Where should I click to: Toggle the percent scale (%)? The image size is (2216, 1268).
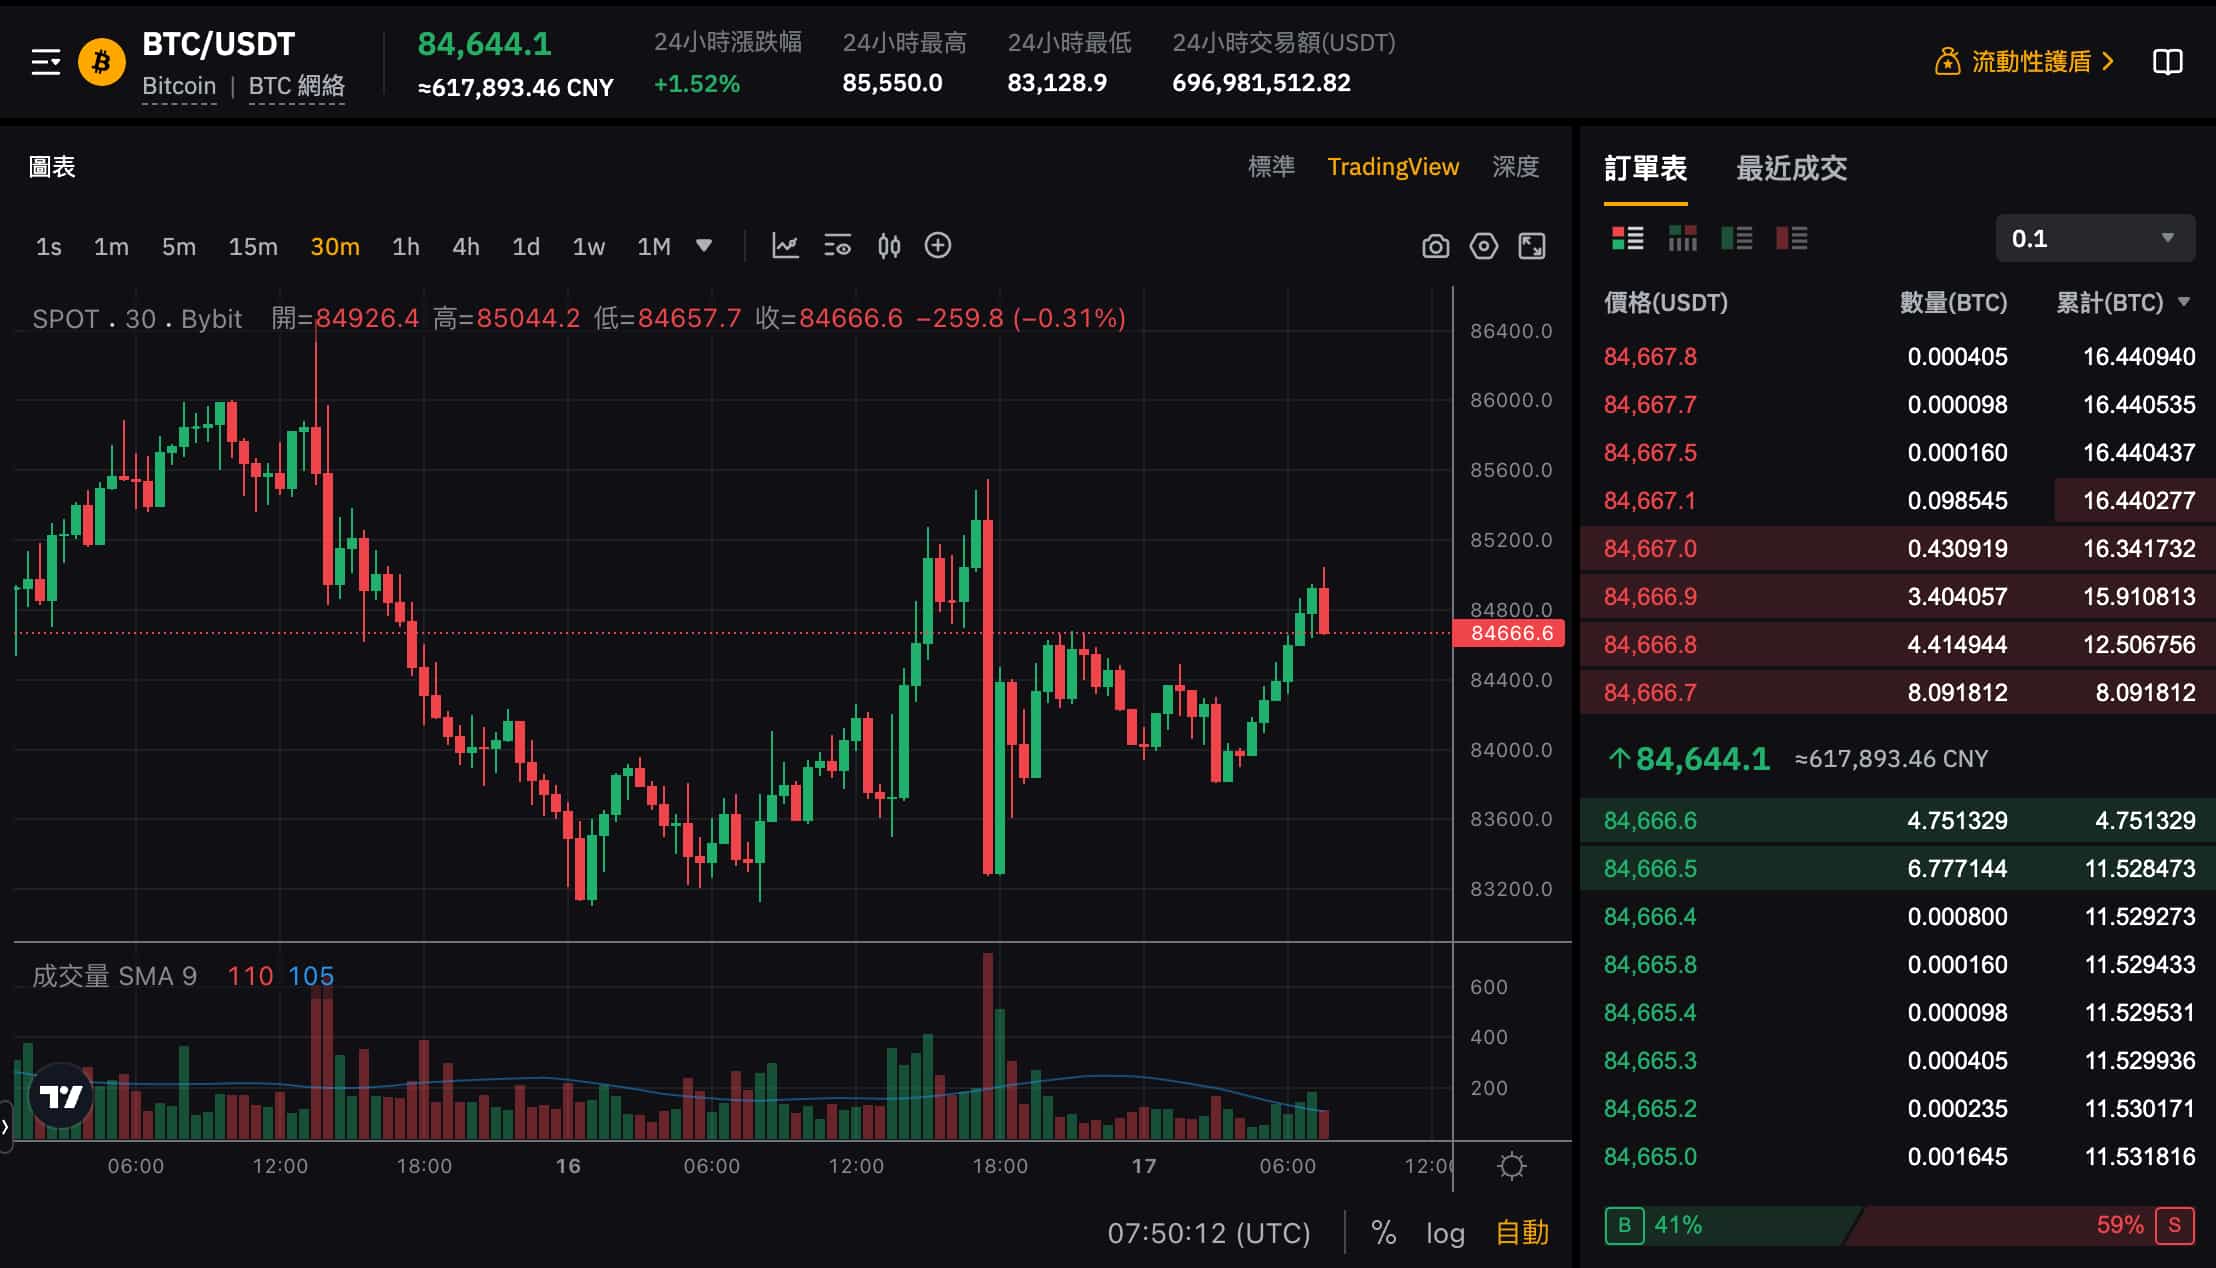pos(1383,1233)
